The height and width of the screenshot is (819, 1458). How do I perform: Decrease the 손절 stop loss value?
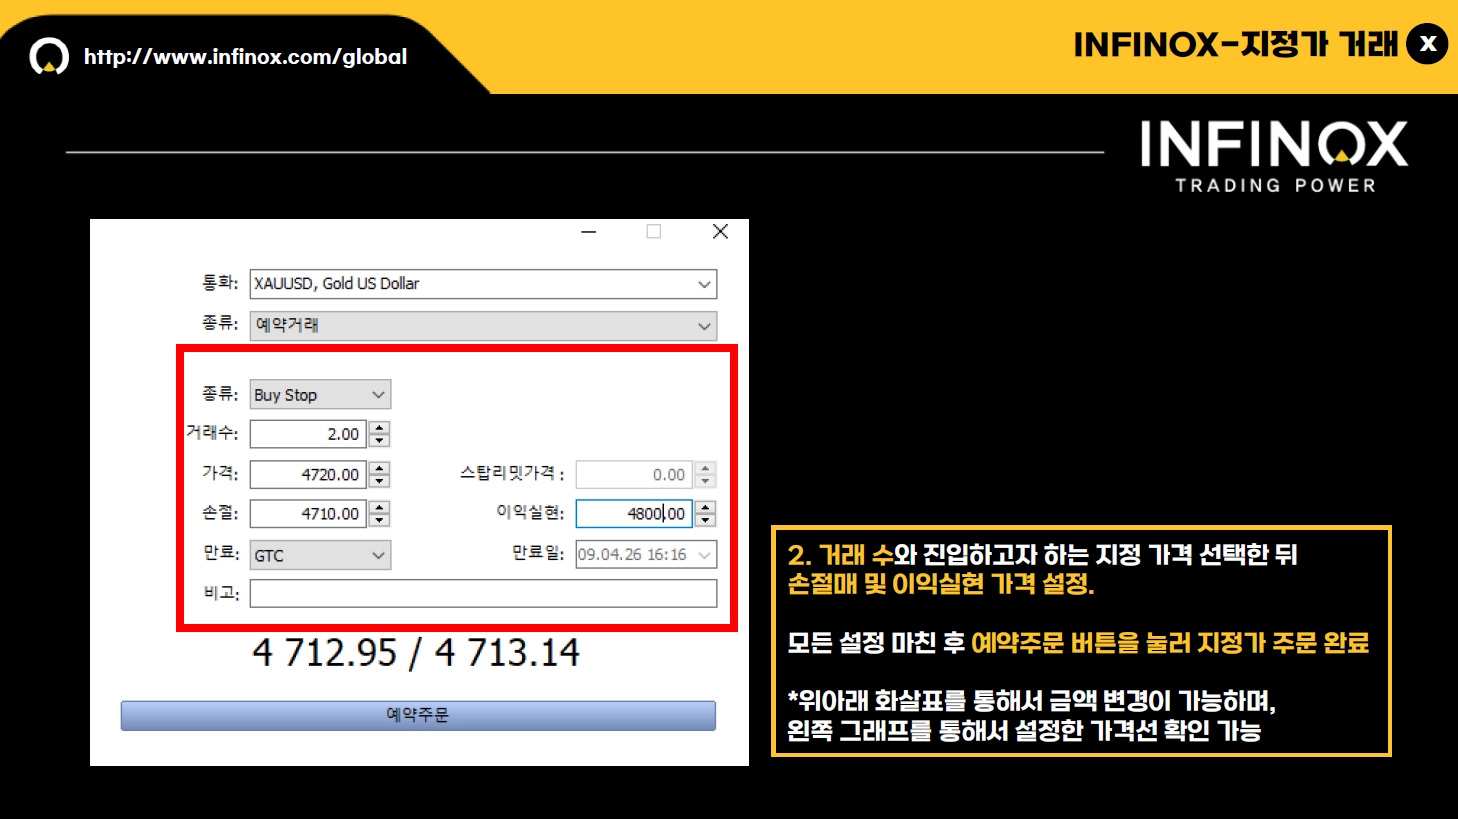click(x=379, y=520)
